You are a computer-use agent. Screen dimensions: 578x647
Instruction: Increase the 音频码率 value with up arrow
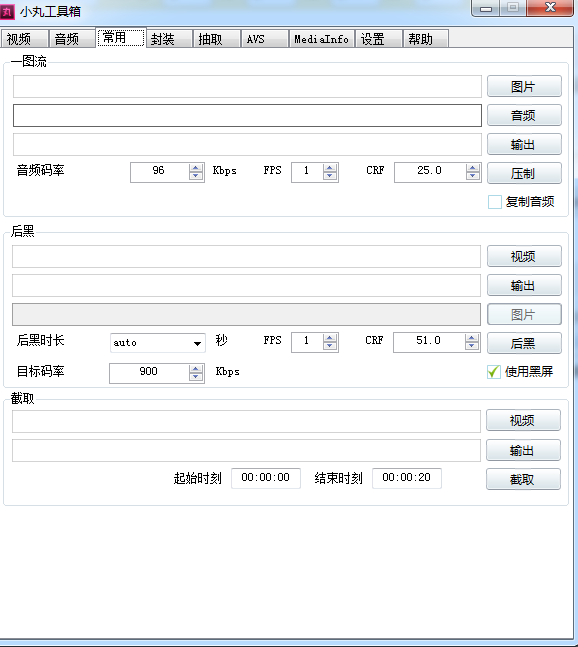(x=196, y=167)
